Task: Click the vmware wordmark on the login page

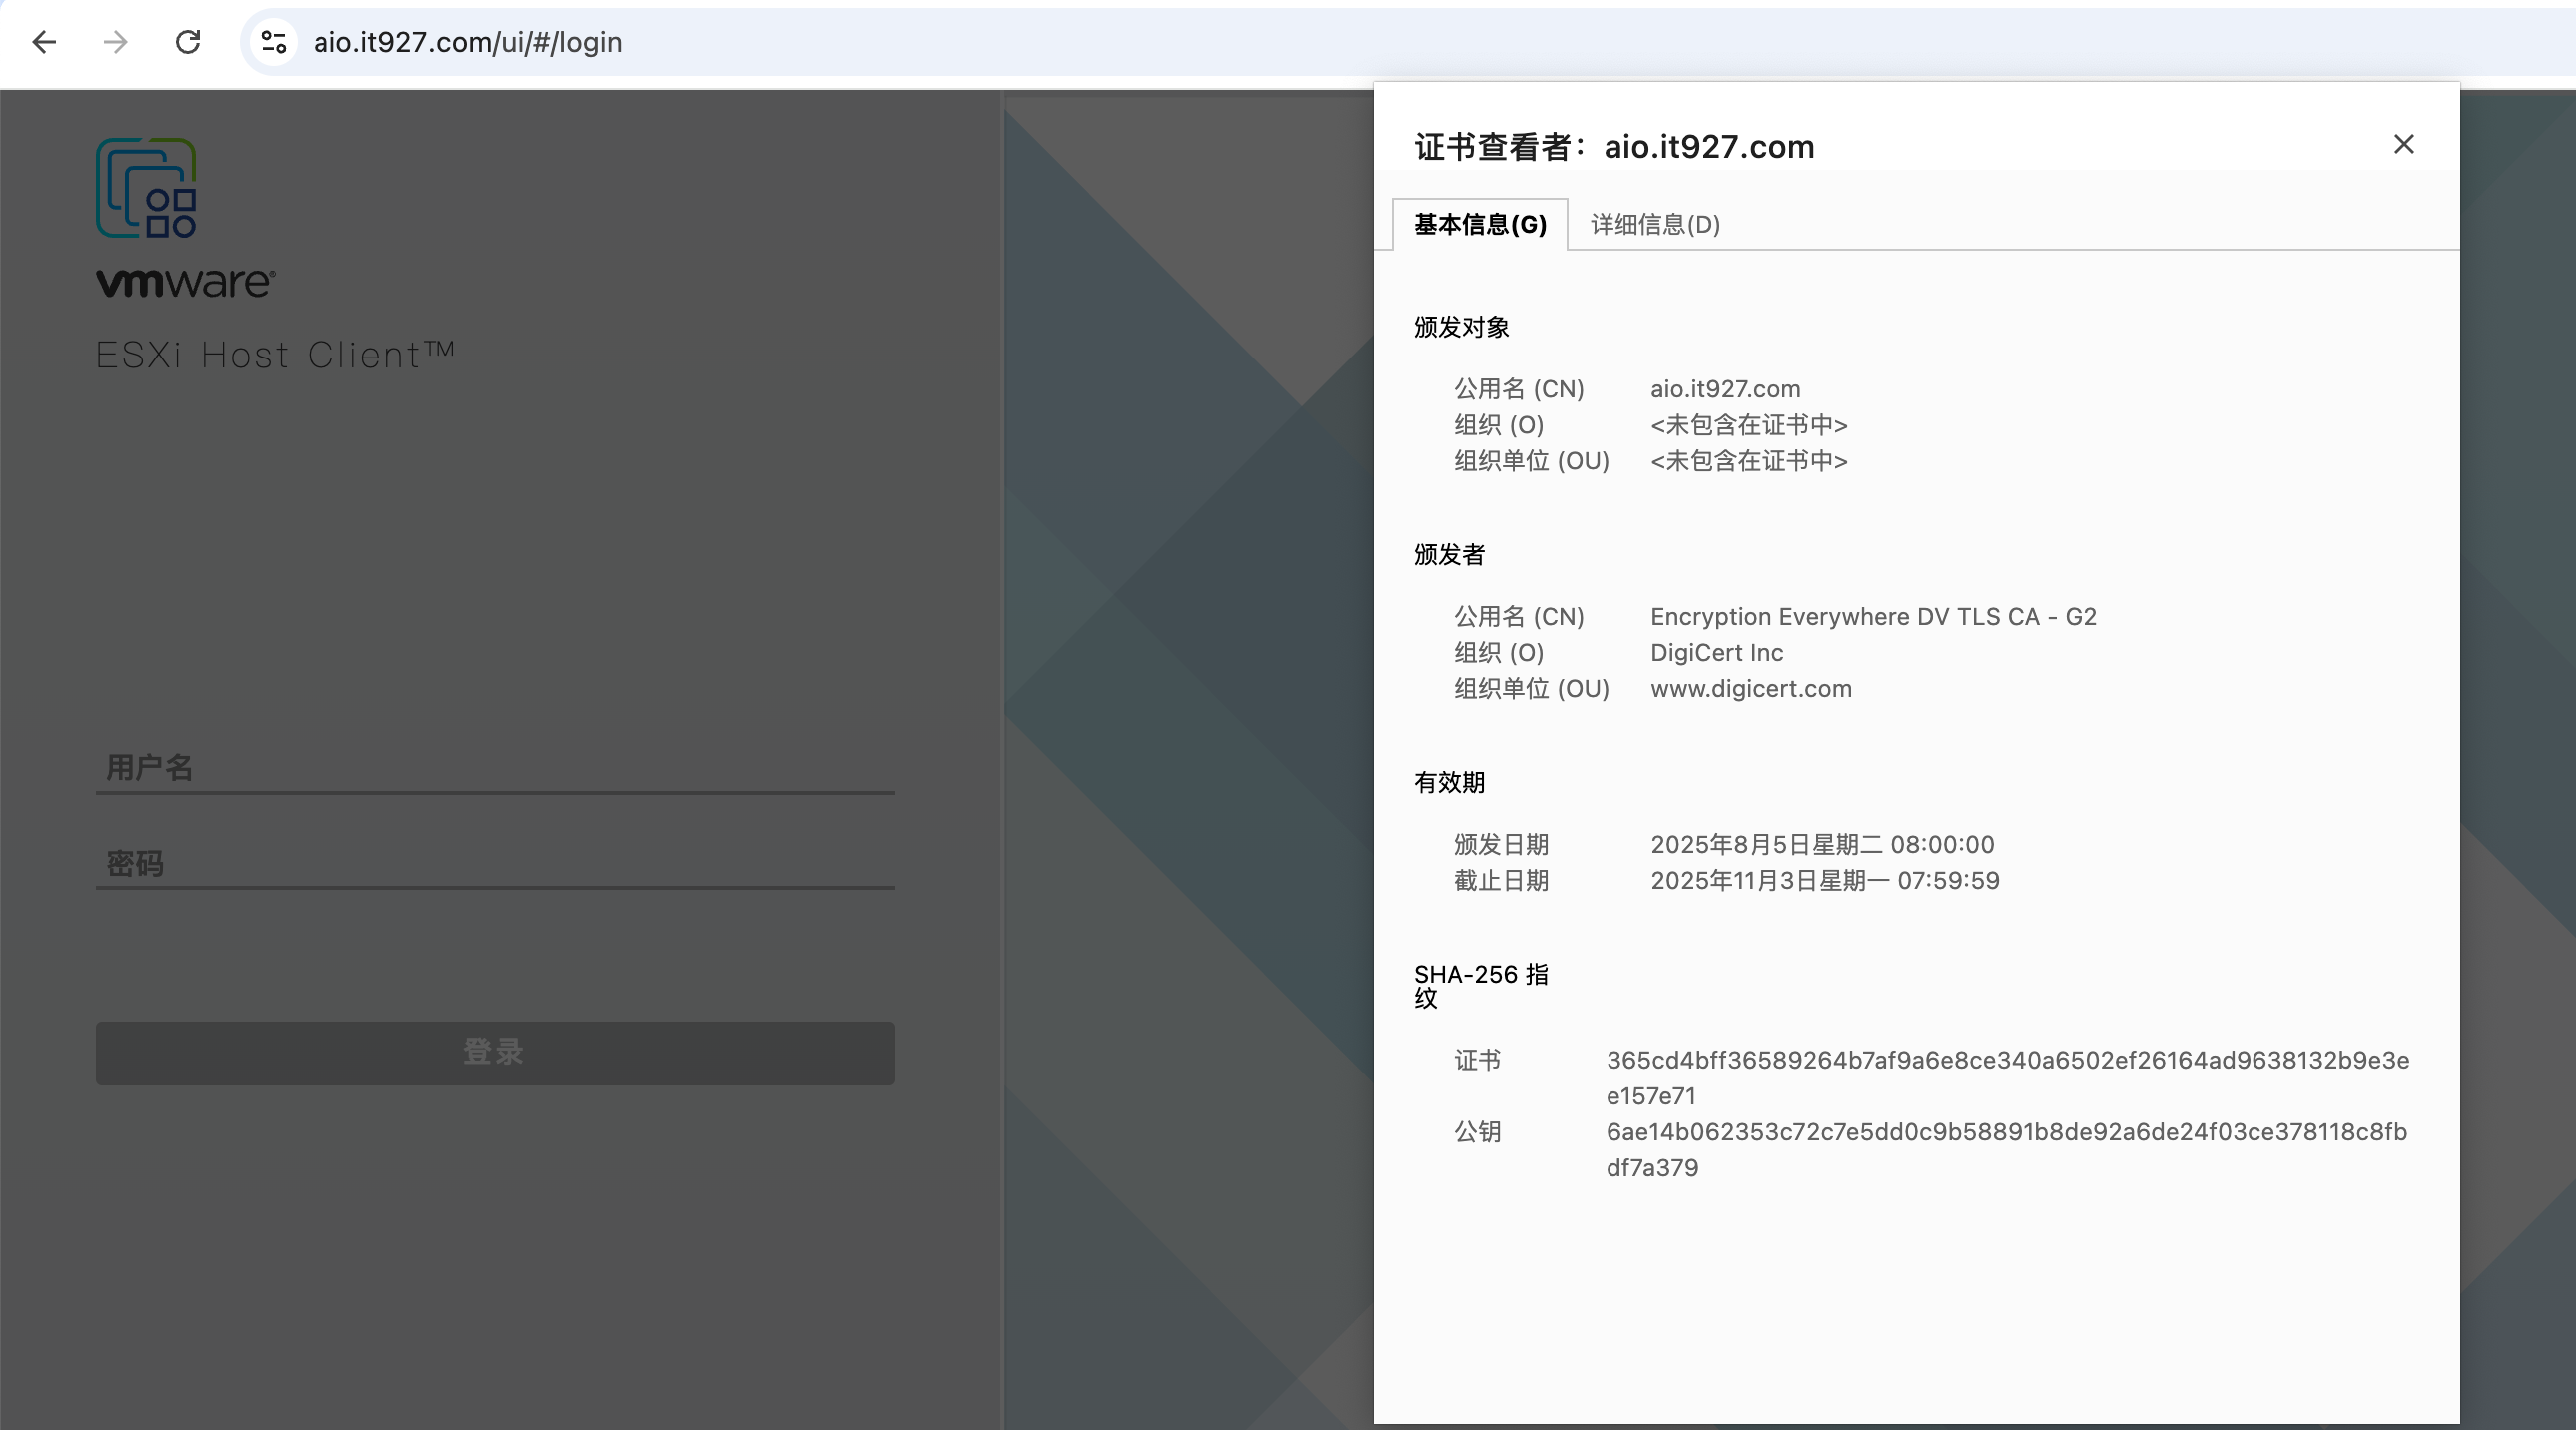Action: point(186,282)
